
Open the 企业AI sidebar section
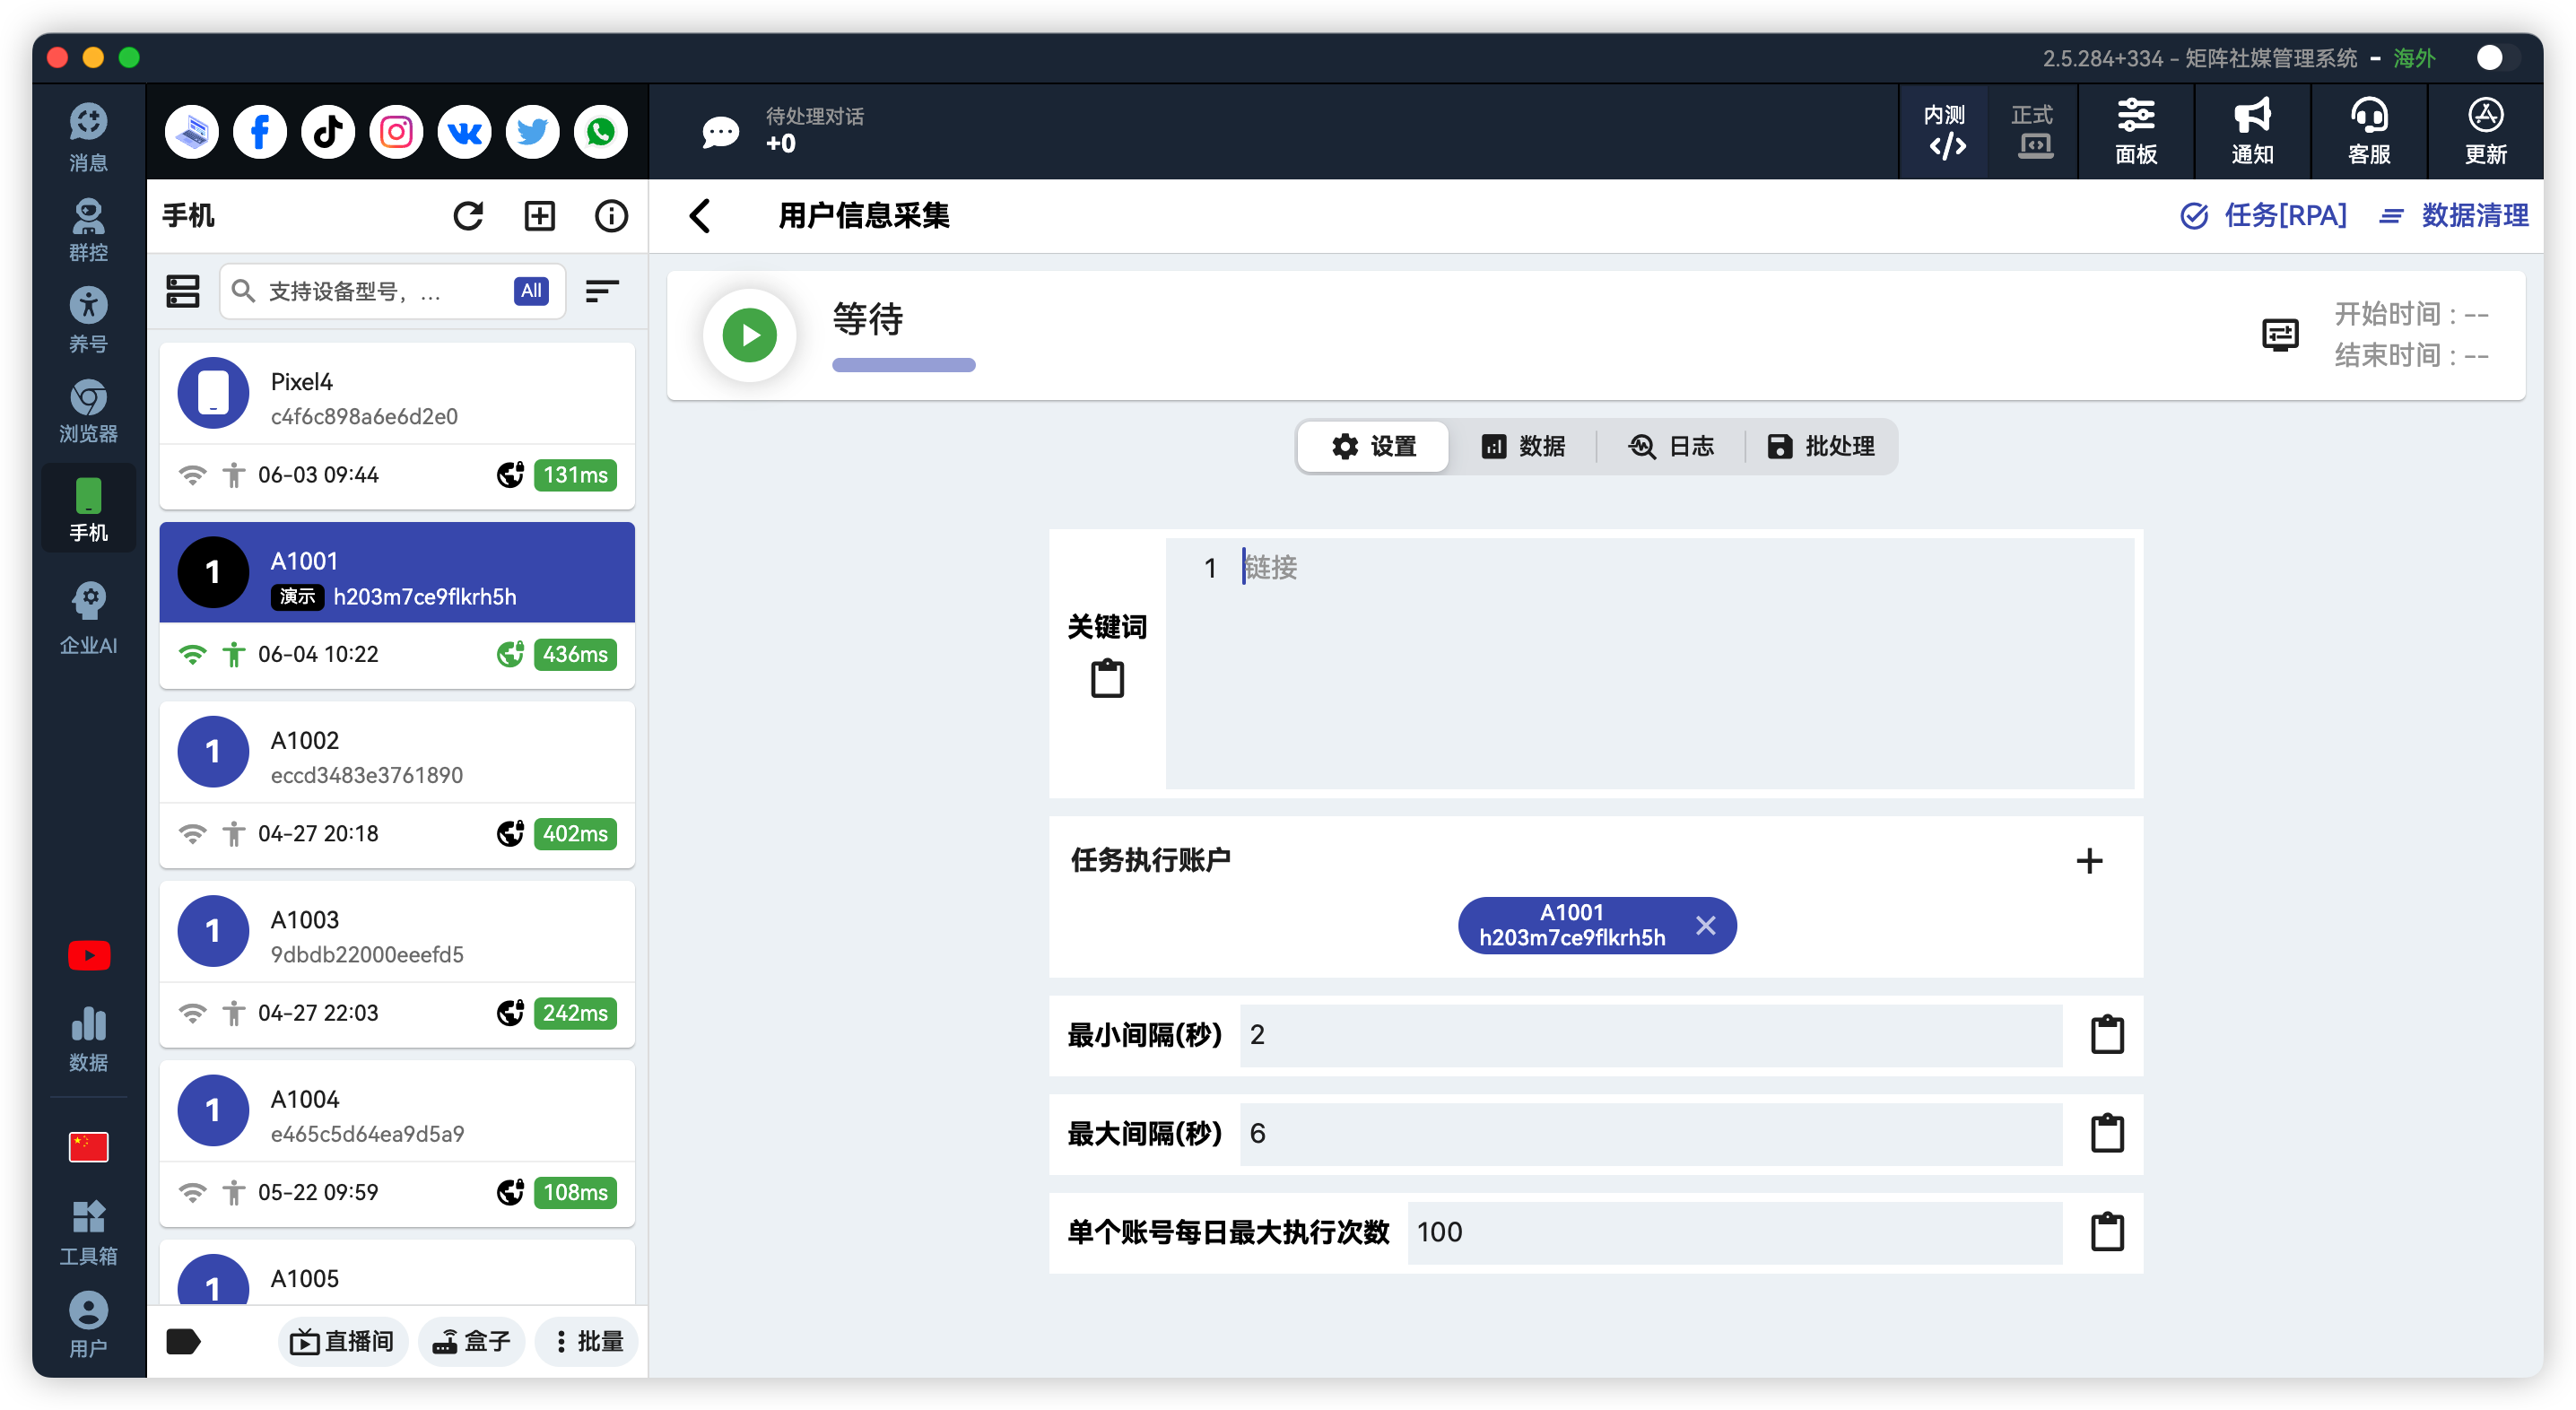[88, 618]
